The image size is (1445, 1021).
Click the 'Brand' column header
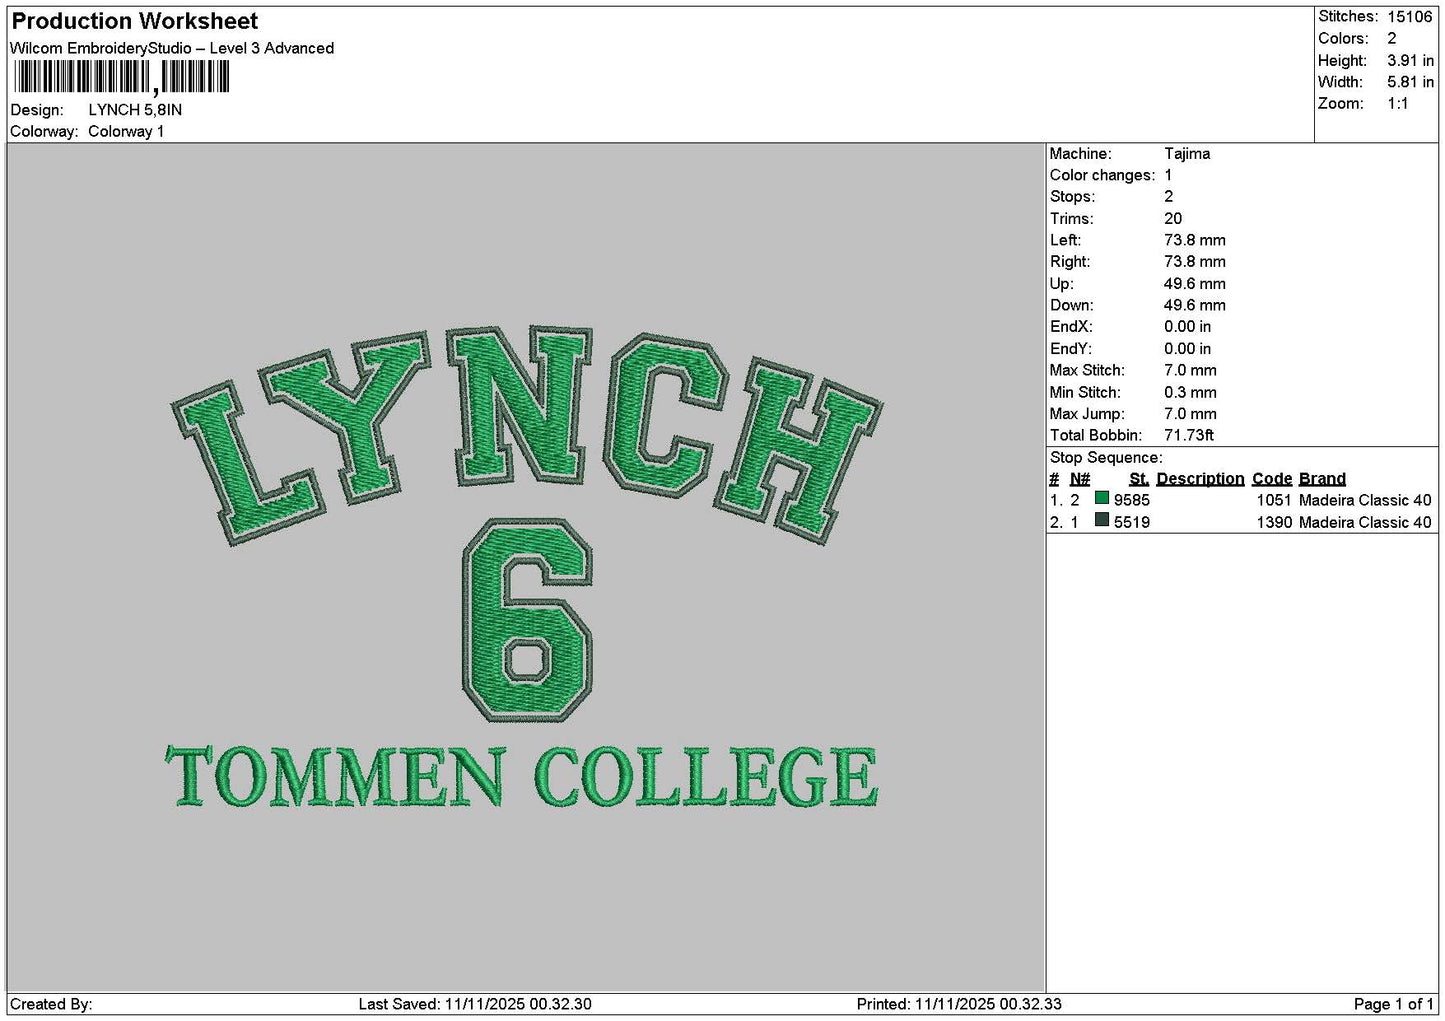coord(1322,479)
